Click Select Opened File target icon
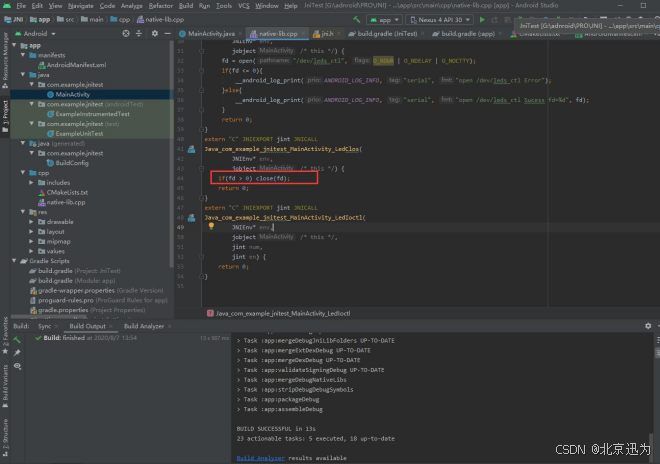This screenshot has width=660, height=464. 125,33
